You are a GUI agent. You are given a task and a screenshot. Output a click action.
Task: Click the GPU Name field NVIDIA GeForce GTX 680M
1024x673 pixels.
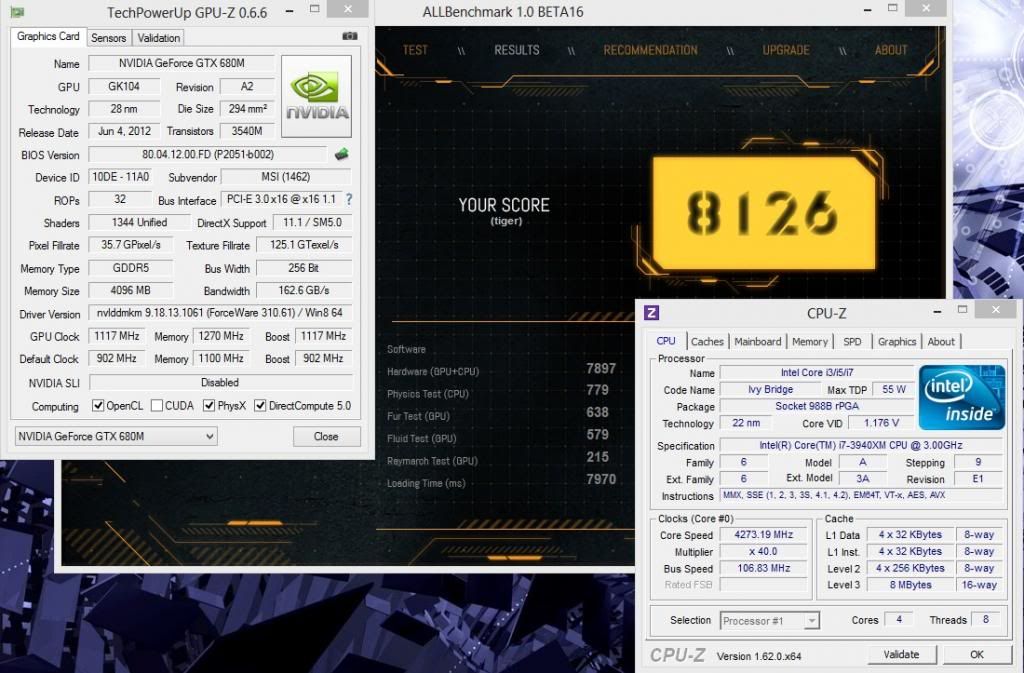coord(182,63)
